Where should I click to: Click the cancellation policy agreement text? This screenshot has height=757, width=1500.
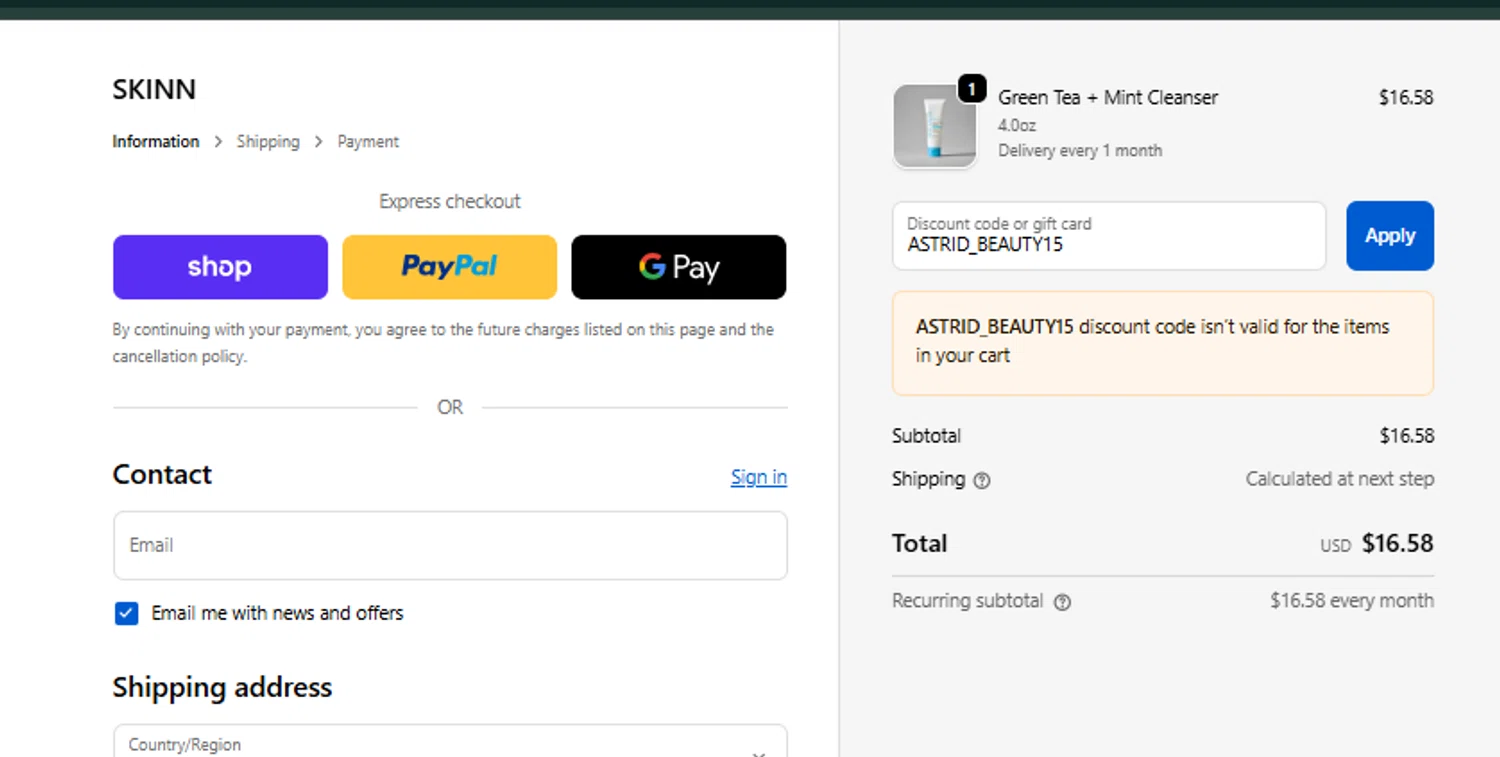[x=443, y=343]
